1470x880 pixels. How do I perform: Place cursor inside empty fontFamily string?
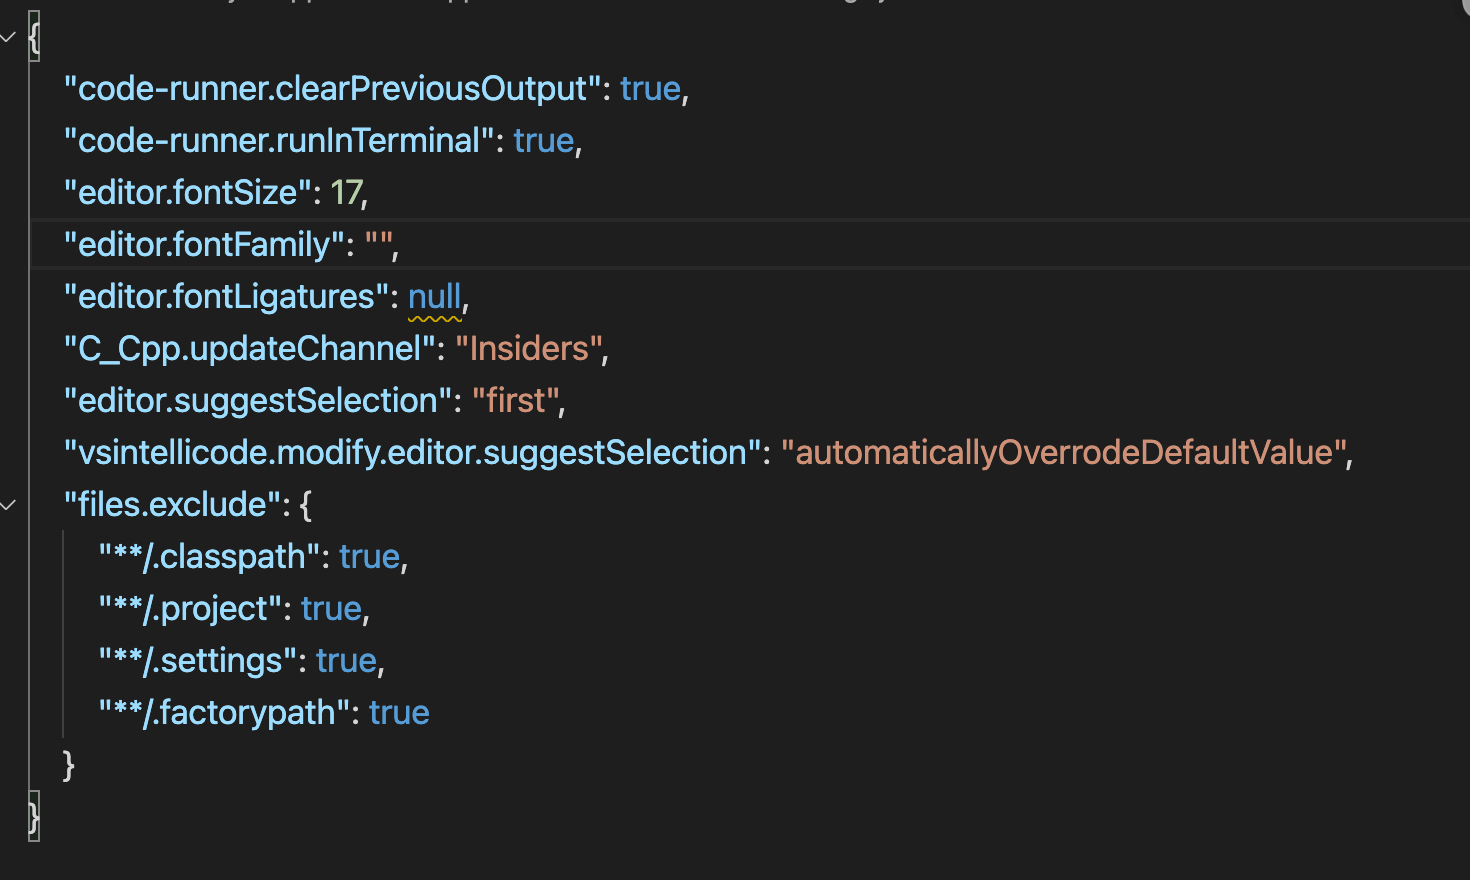point(379,245)
